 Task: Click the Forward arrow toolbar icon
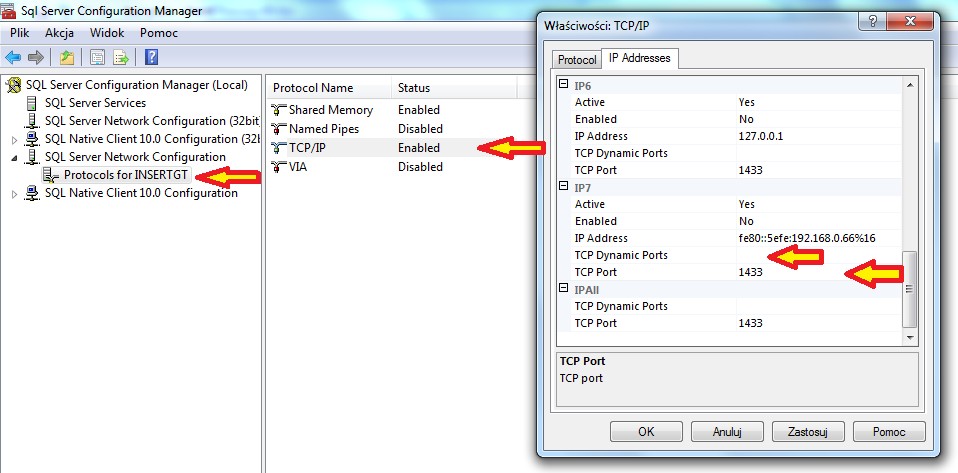click(36, 58)
